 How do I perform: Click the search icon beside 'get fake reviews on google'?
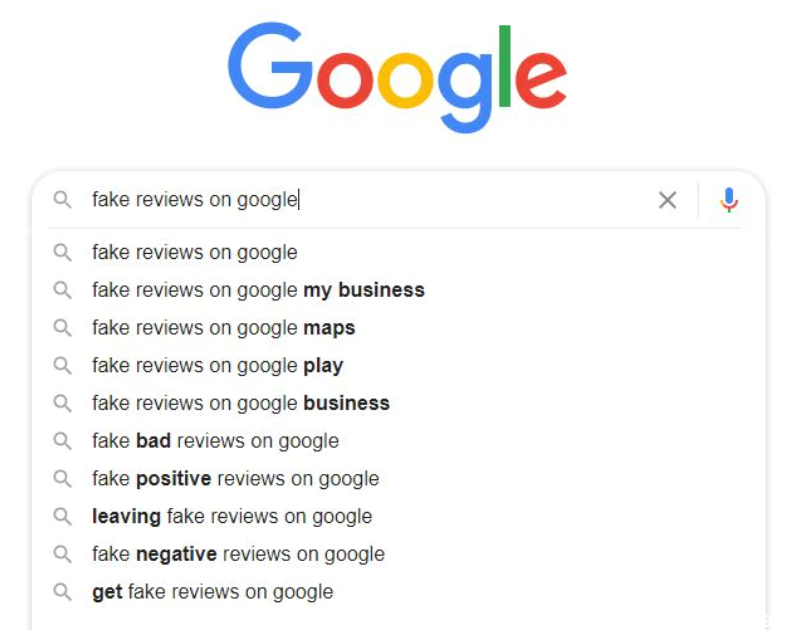click(x=63, y=592)
